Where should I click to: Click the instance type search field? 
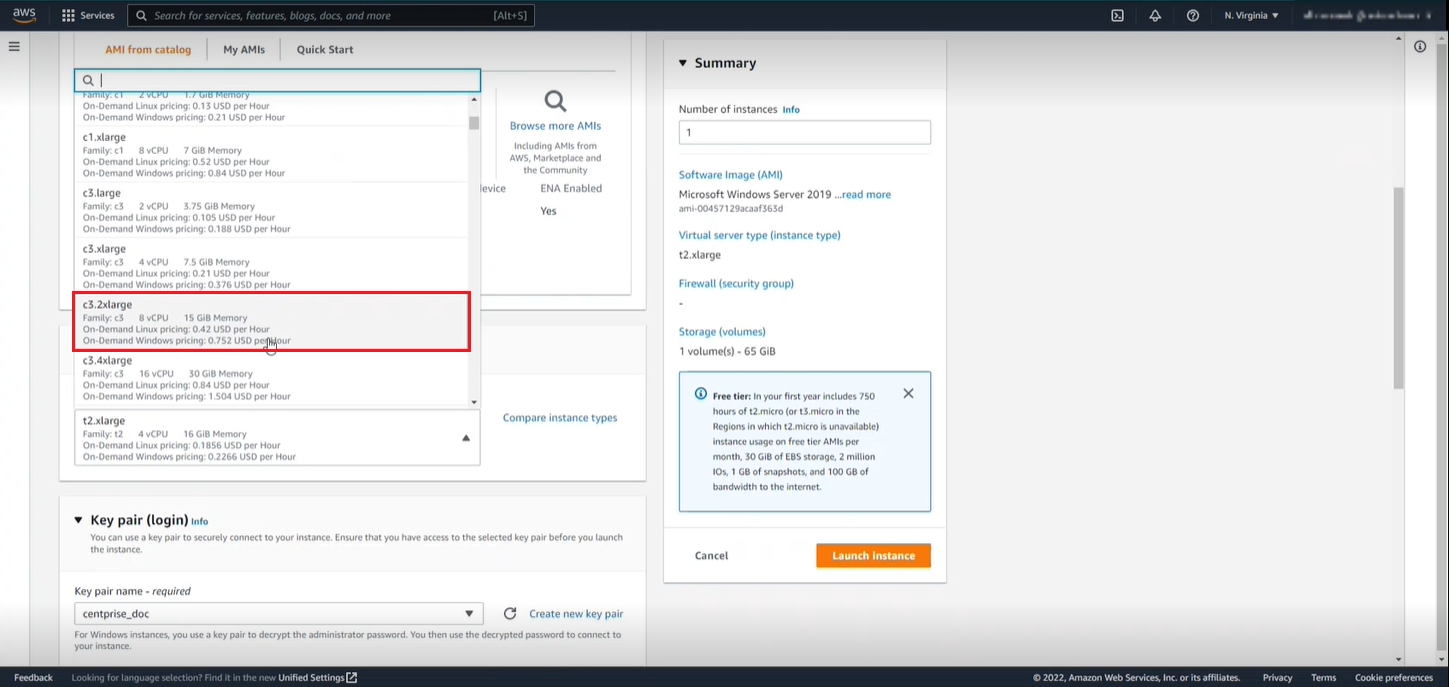click(x=277, y=80)
